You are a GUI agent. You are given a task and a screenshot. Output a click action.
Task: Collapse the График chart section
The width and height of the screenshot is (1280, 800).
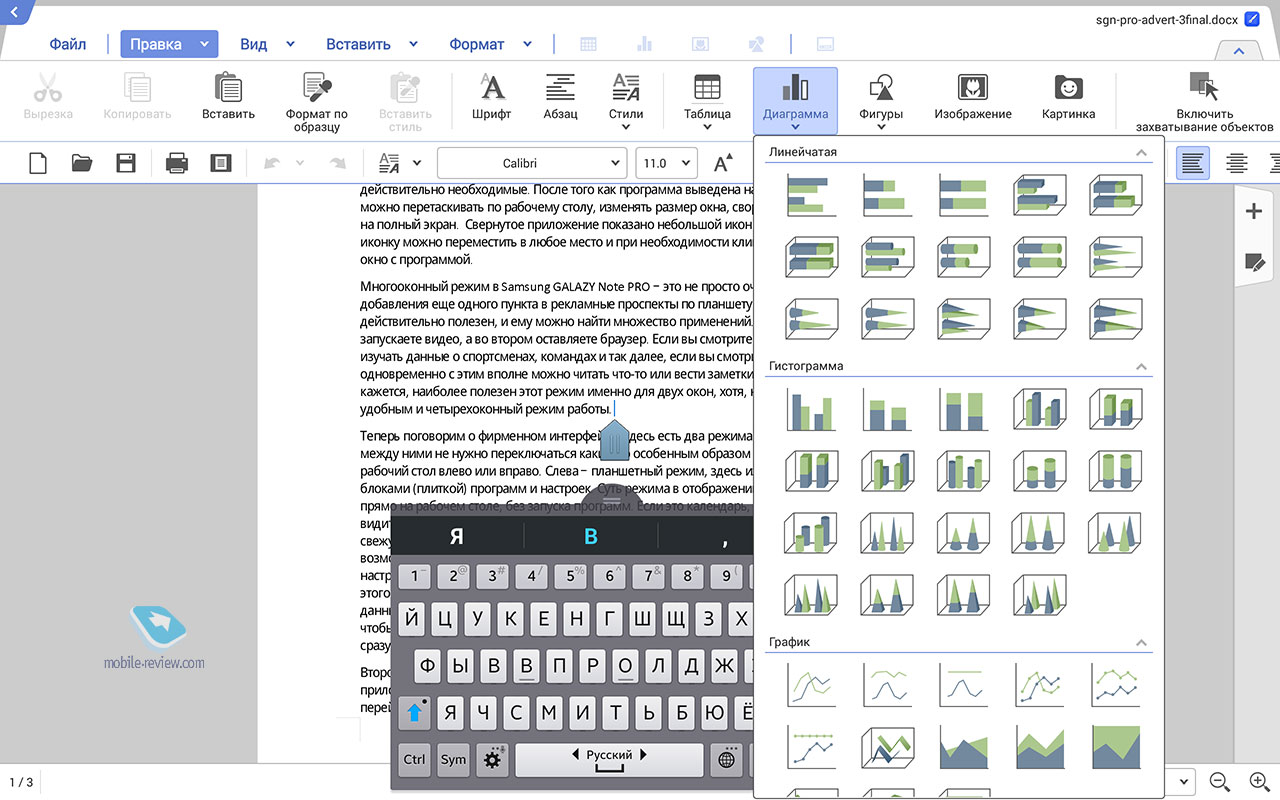[x=1141, y=642]
